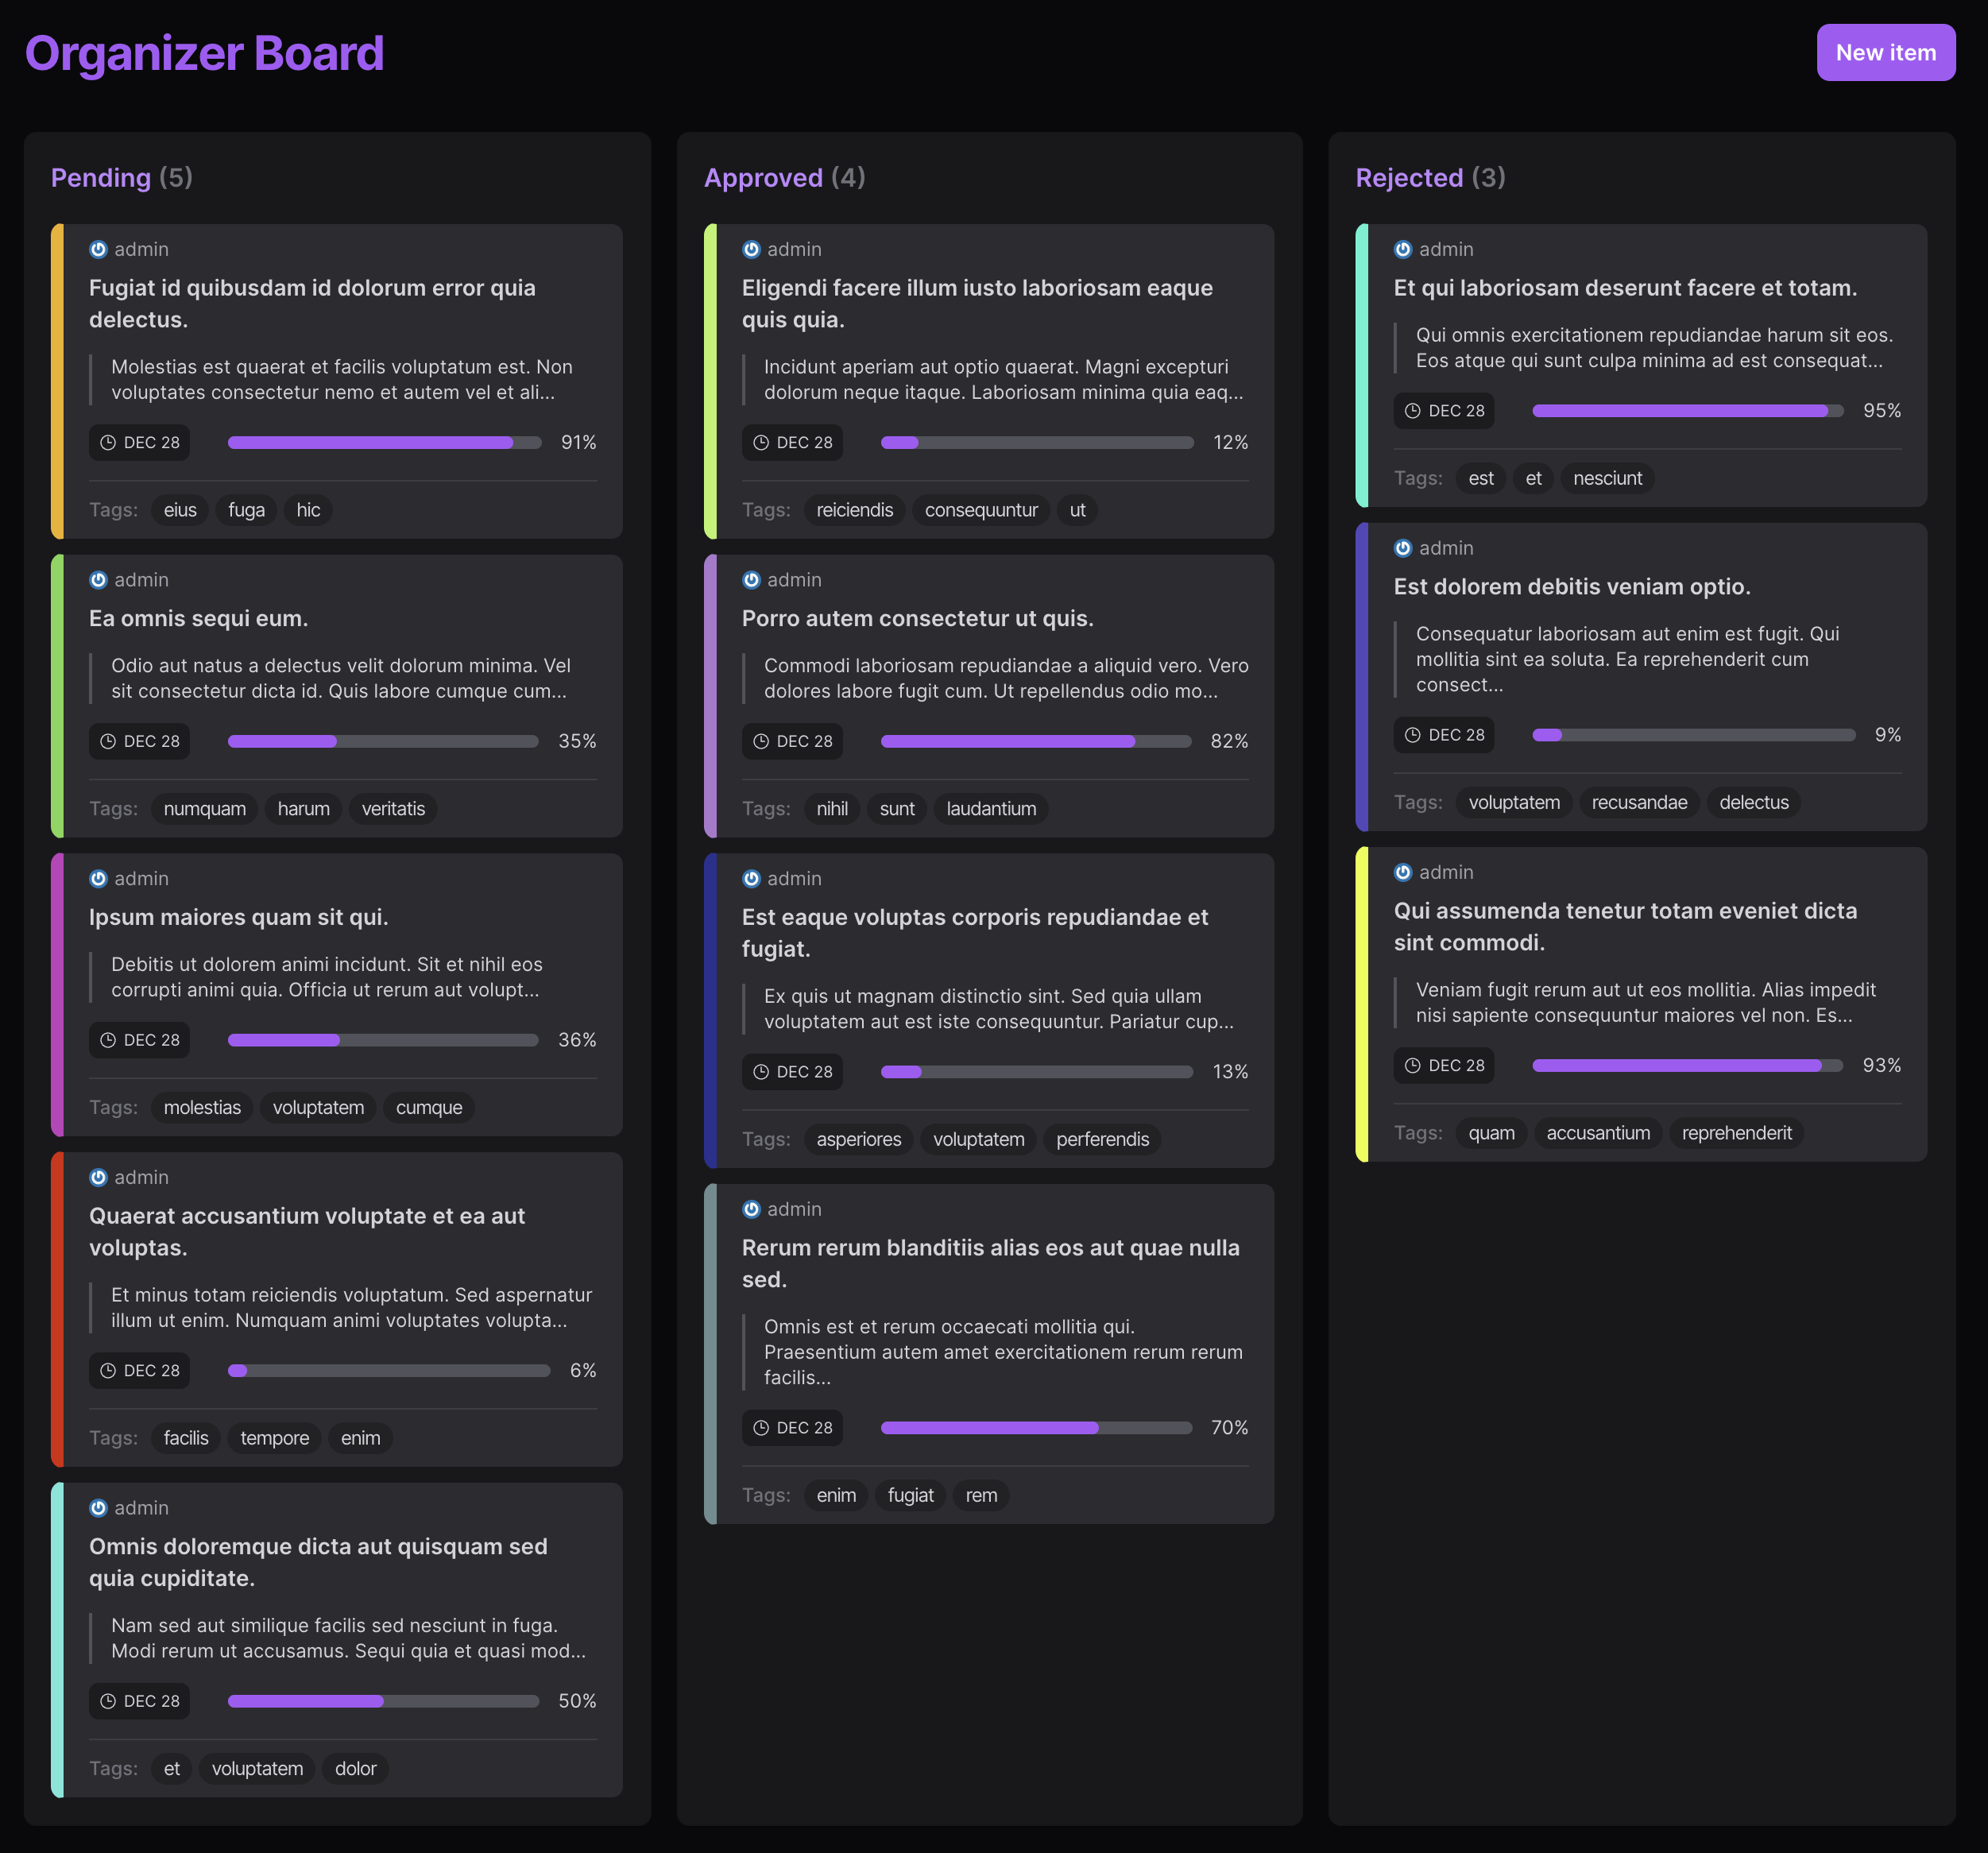The width and height of the screenshot is (1988, 1853).
Task: Click admin avatar icon on 'Omnis doloremque dicta' card
Action: point(98,1508)
